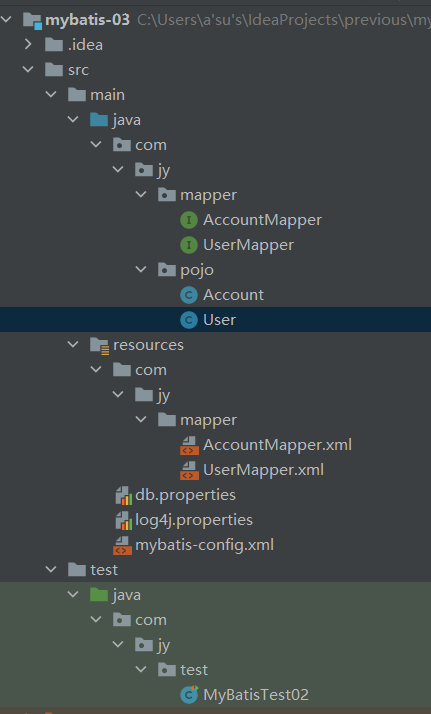Collapse the mybatis-03 project root node
This screenshot has height=714, width=431.
(x=6, y=20)
